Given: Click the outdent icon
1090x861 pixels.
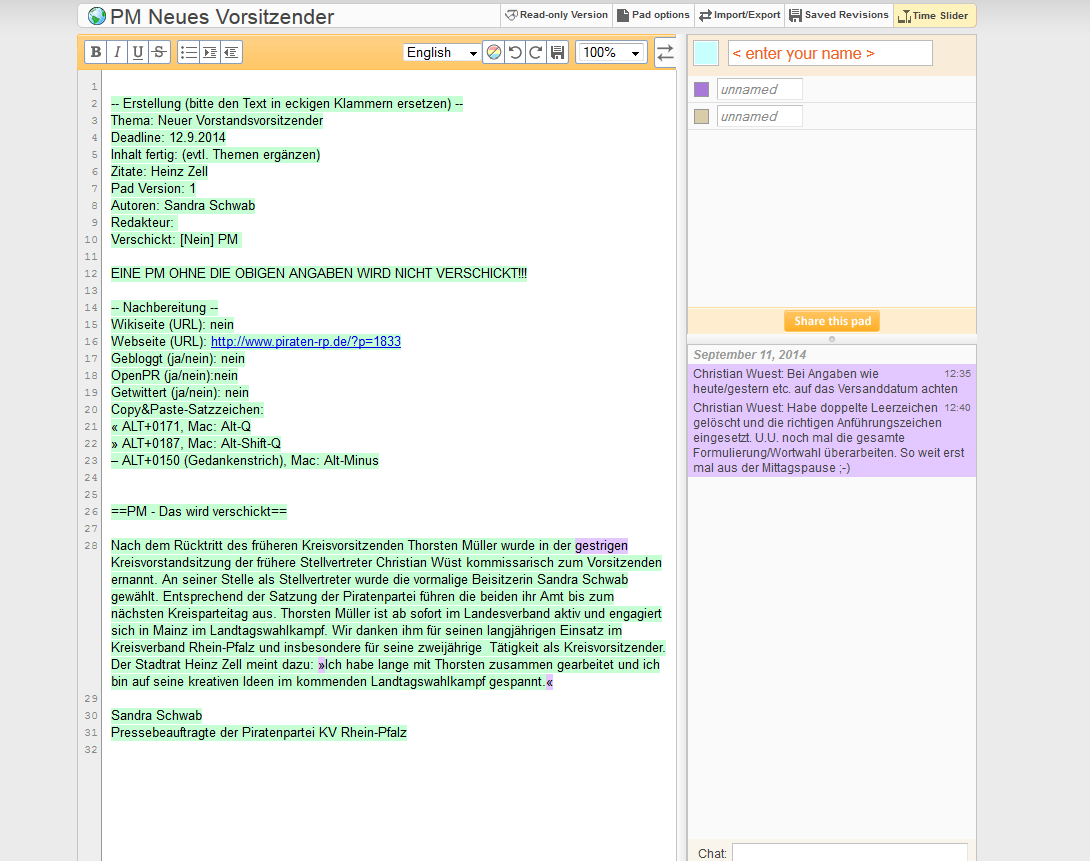Looking at the screenshot, I should [231, 52].
